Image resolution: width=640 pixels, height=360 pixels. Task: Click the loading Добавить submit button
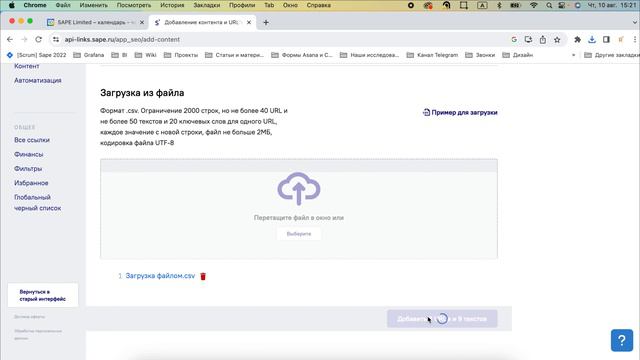(442, 319)
